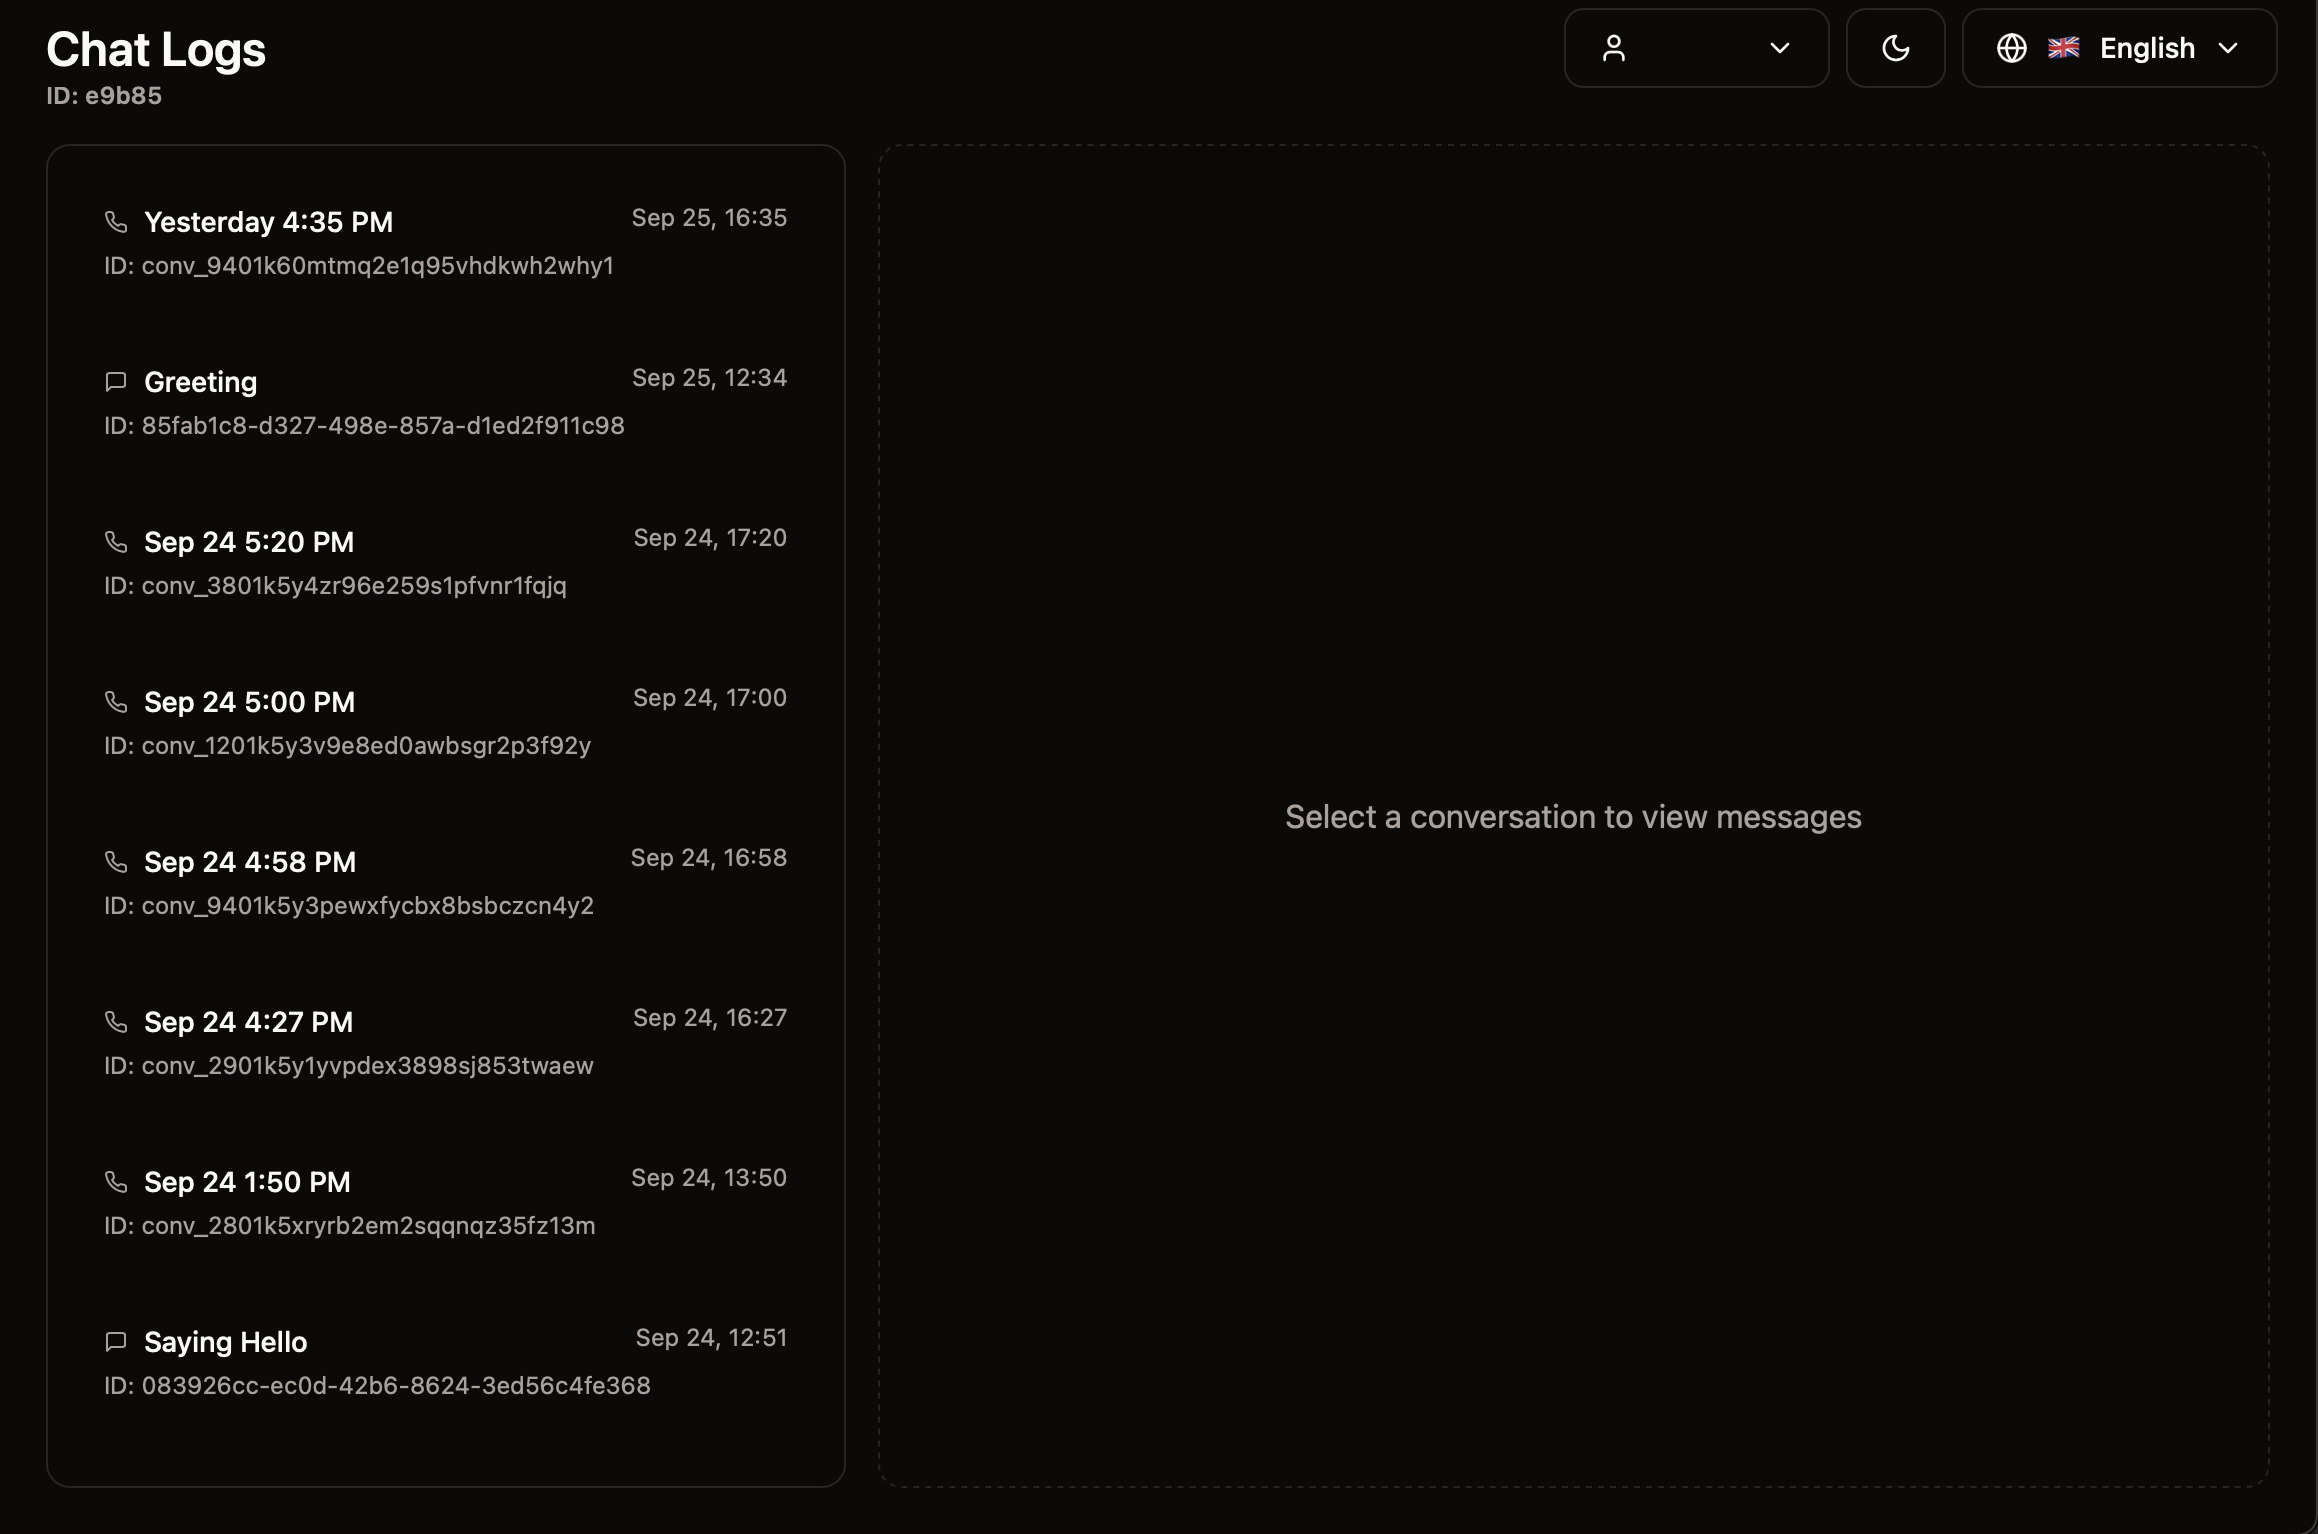Click the phone icon beside Sep 24 4:27 PM
Viewport: 2318px width, 1534px height.
pyautogui.click(x=115, y=1022)
